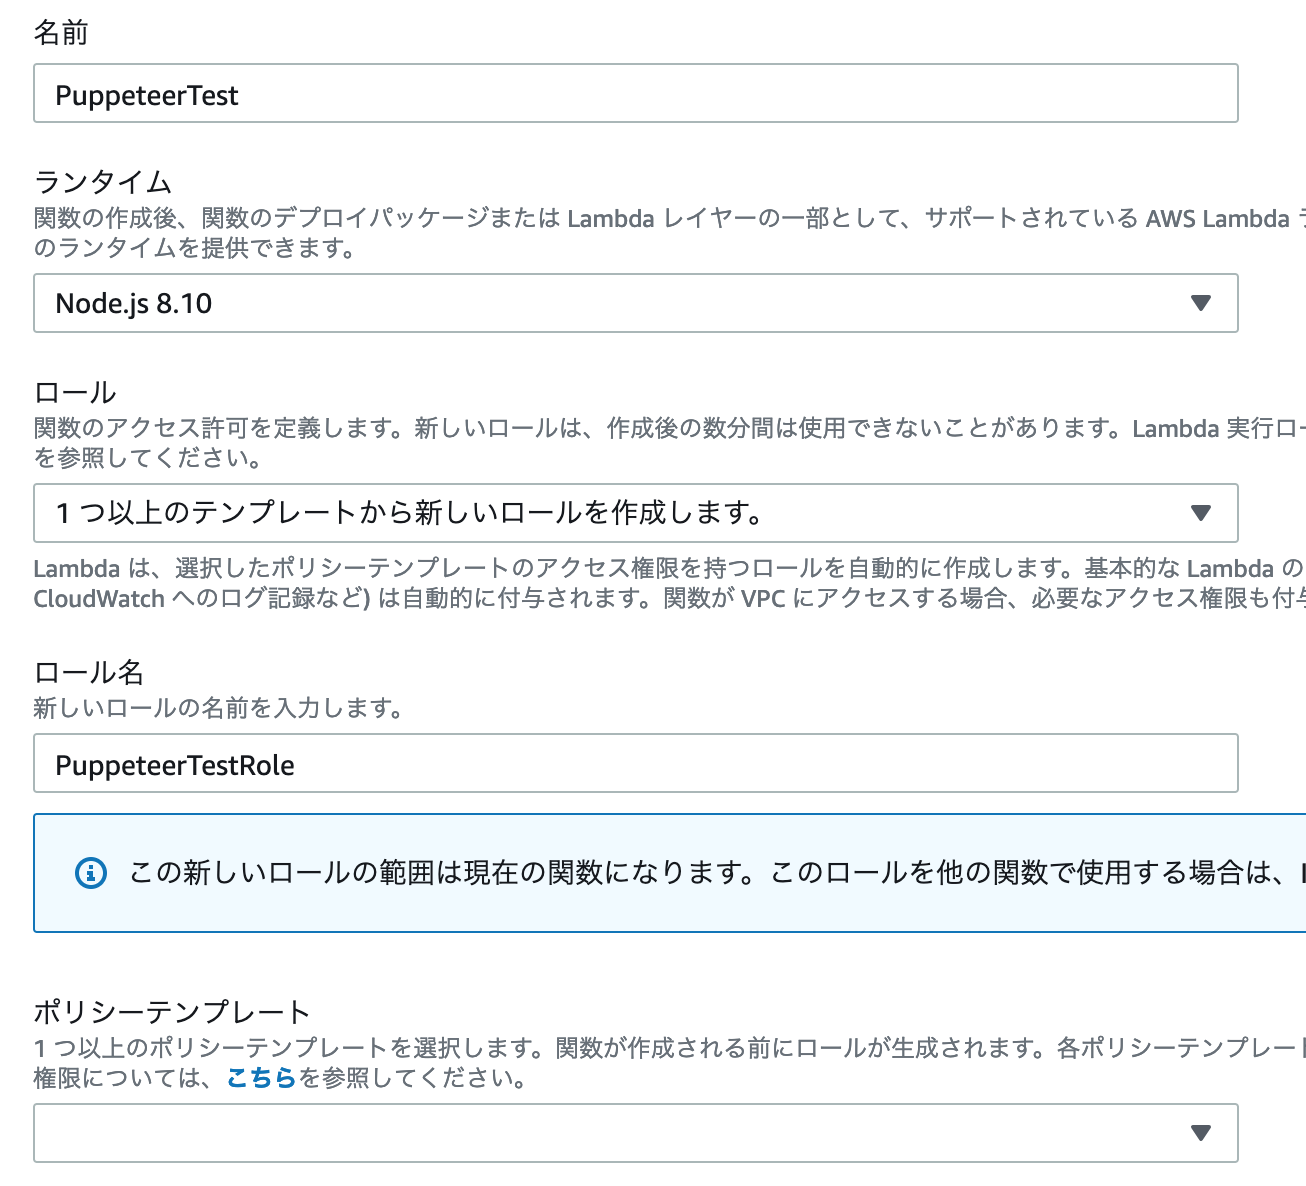Click the ロール名 heading
Screen dimensions: 1306x1186
pos(89,672)
